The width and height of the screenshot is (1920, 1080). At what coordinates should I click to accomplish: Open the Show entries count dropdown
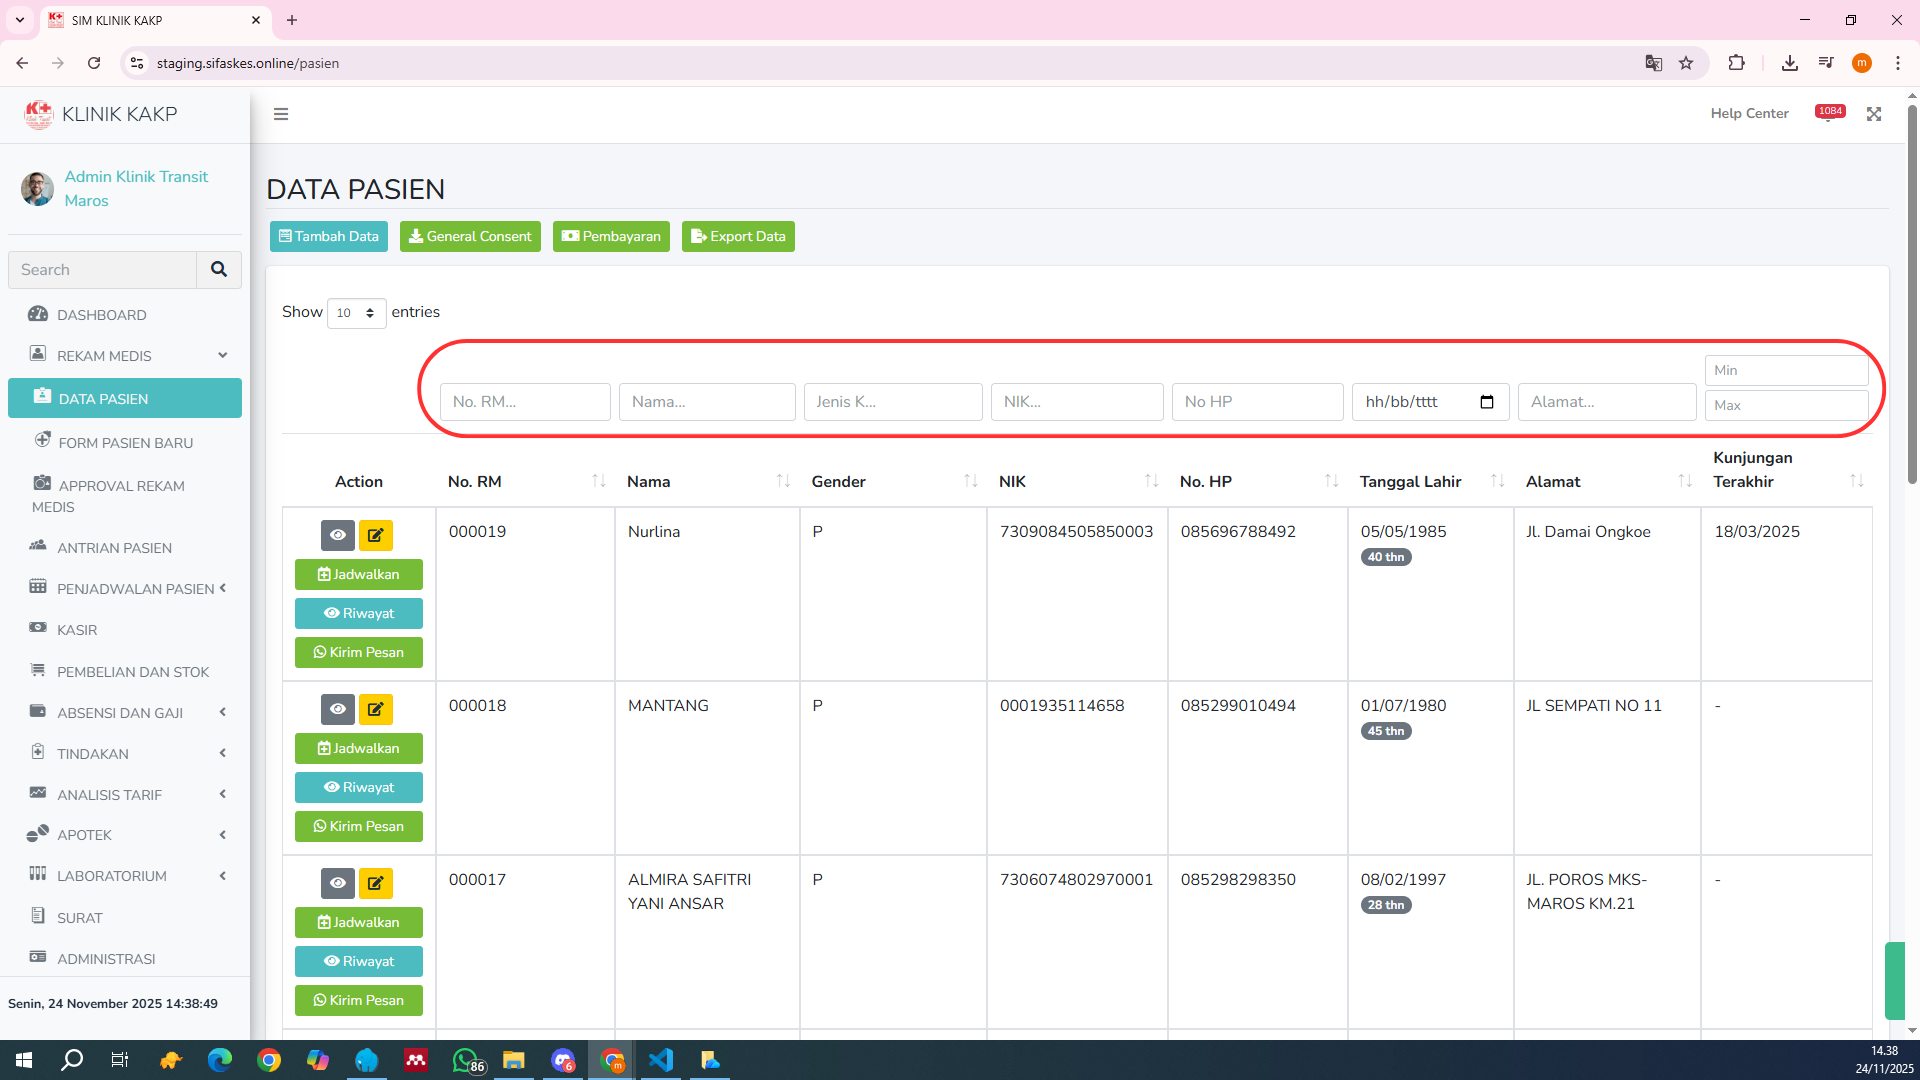click(x=356, y=313)
